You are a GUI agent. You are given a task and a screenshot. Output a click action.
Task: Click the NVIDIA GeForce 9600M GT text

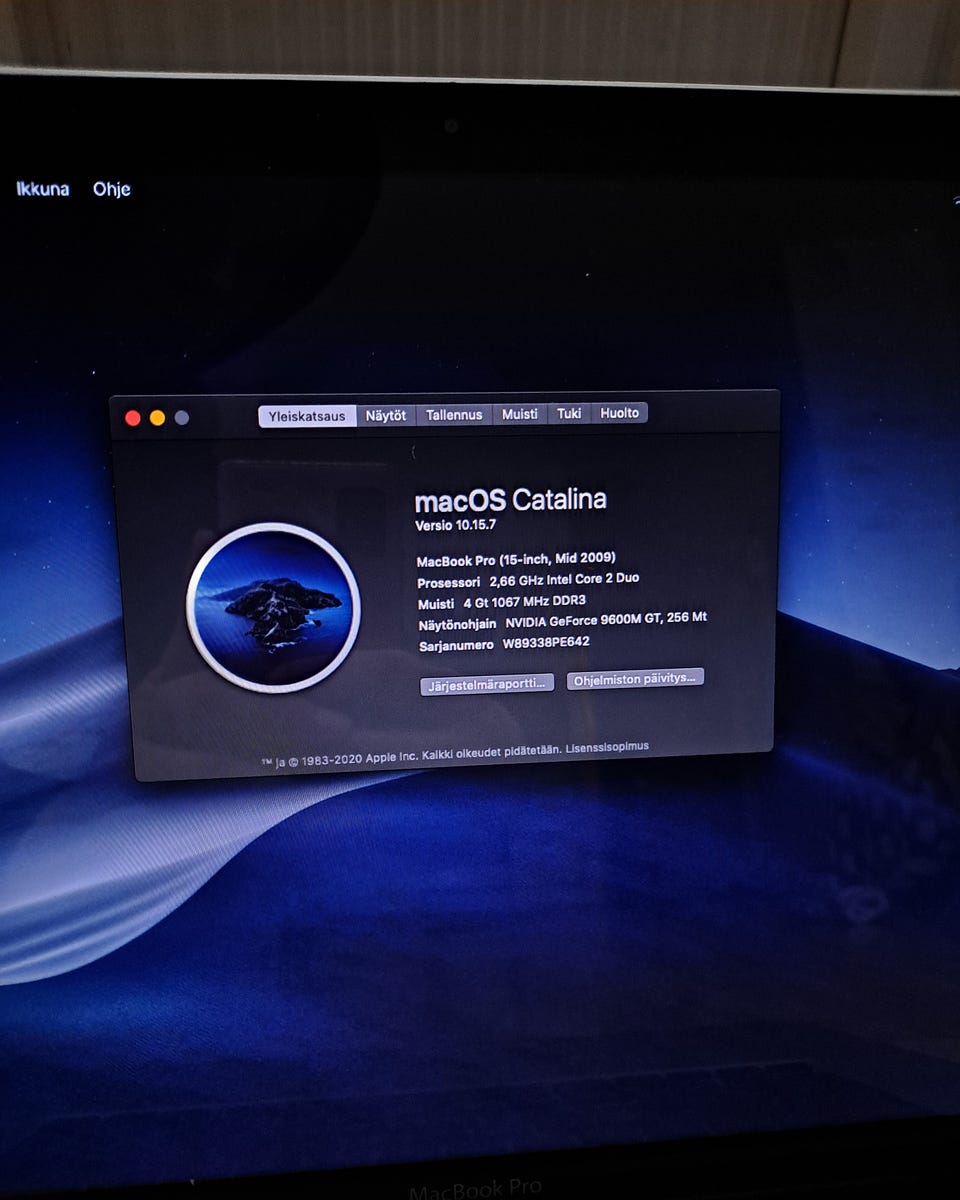585,620
